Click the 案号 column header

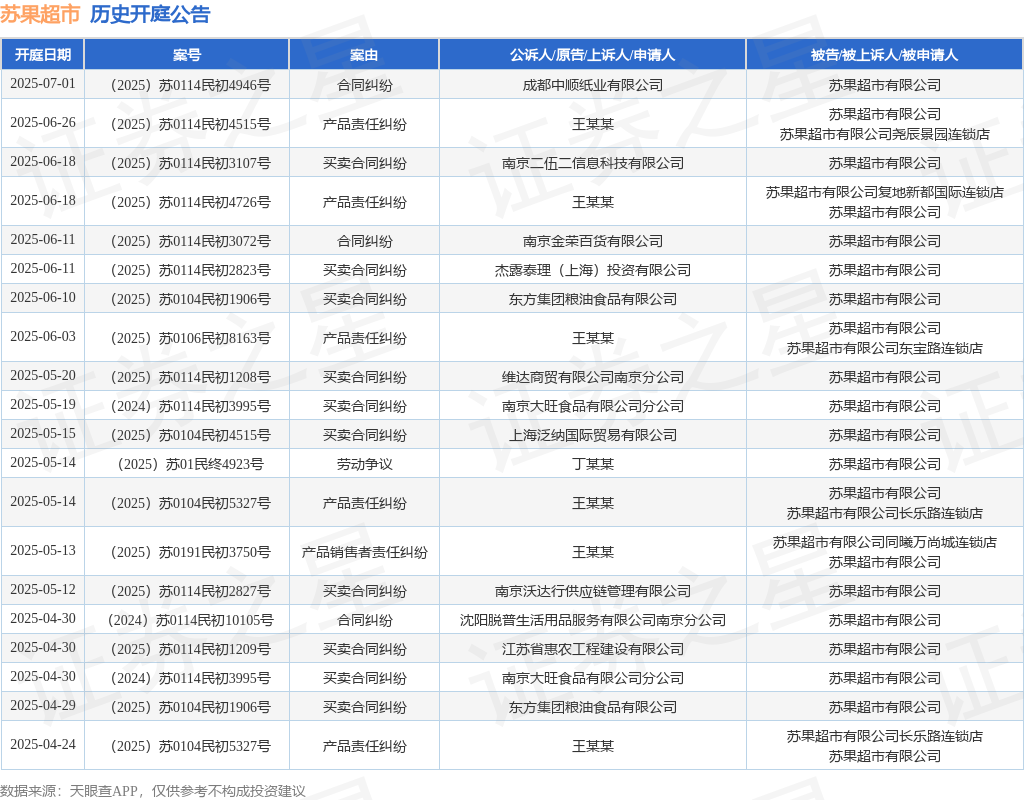(x=187, y=55)
